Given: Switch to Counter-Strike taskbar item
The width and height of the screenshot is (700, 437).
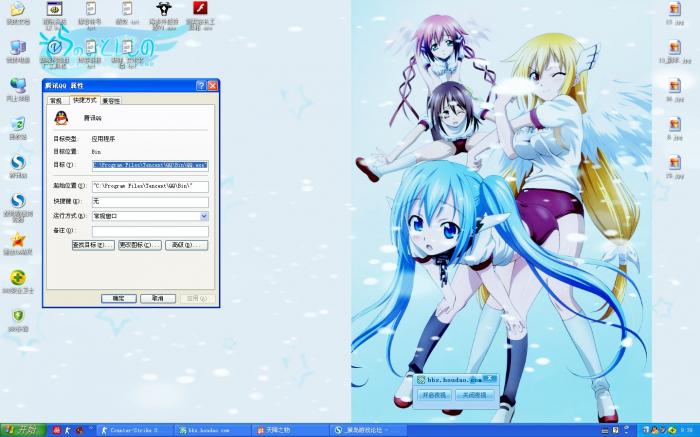Looking at the screenshot, I should tap(134, 430).
